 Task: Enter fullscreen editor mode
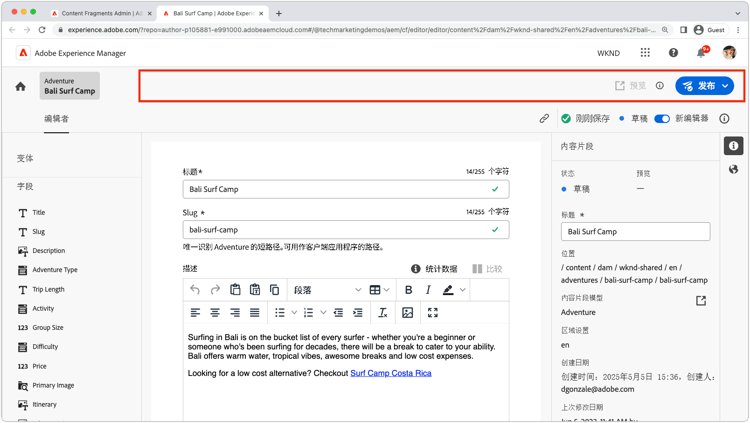433,313
